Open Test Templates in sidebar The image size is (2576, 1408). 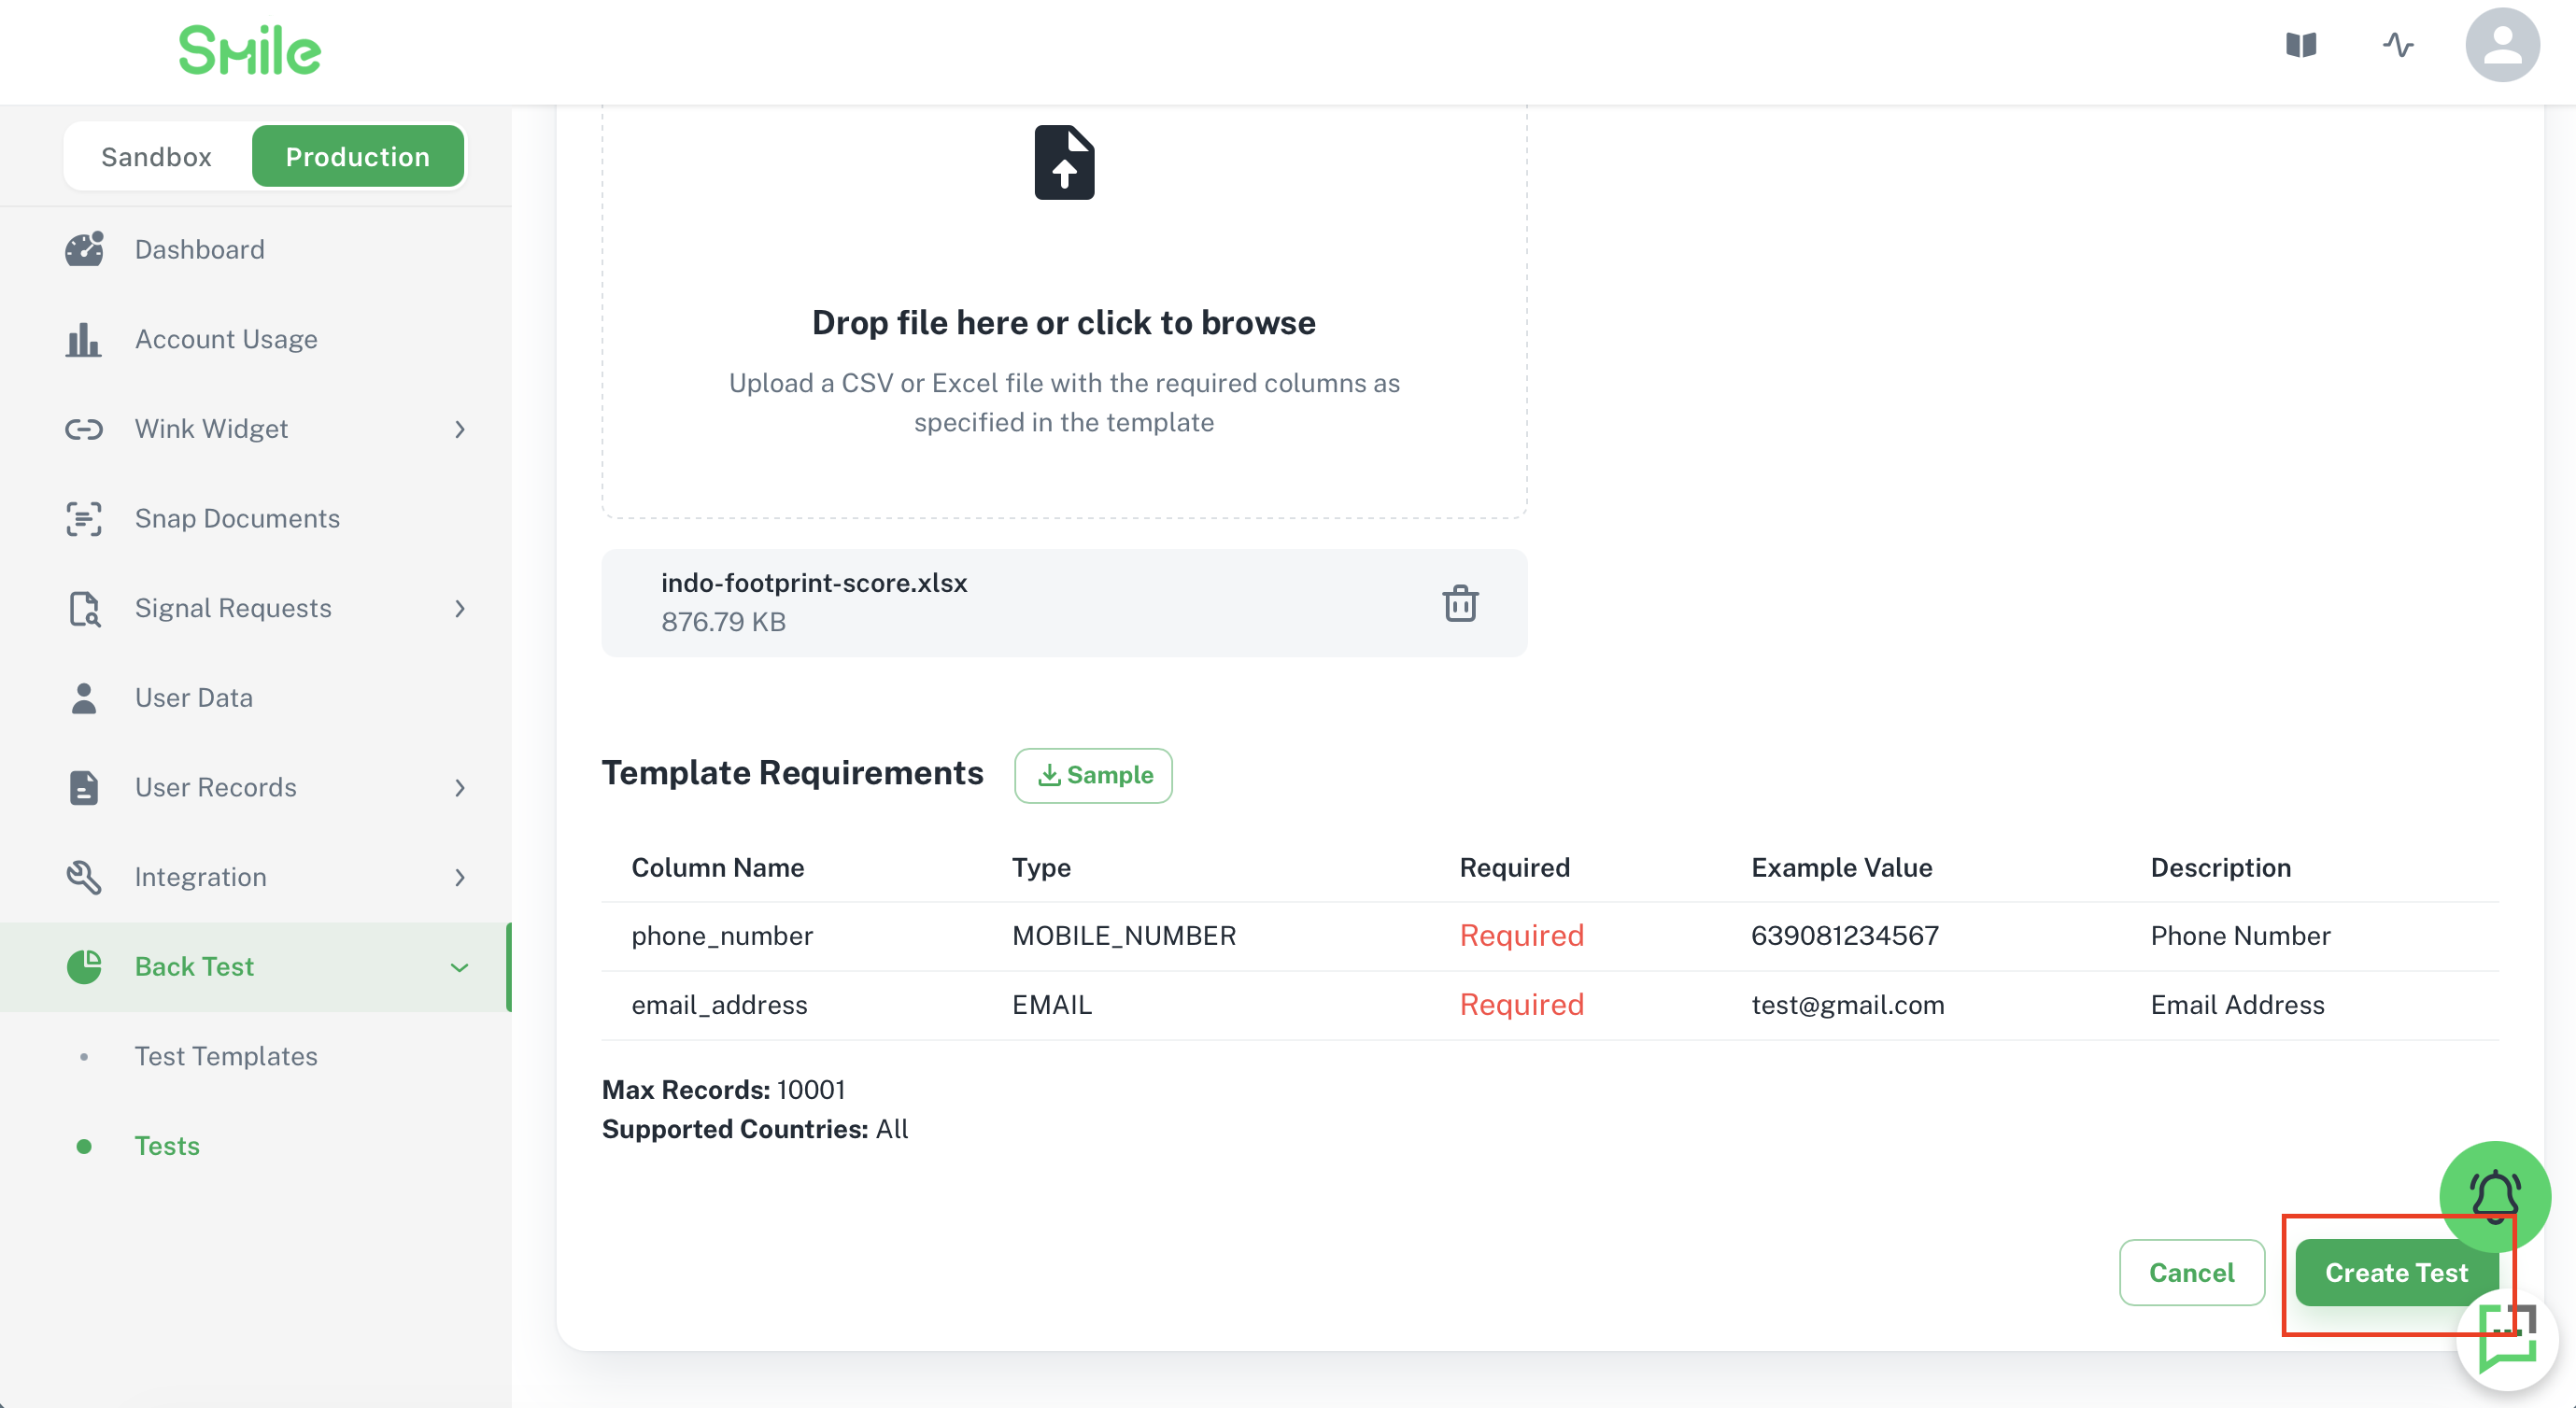226,1056
